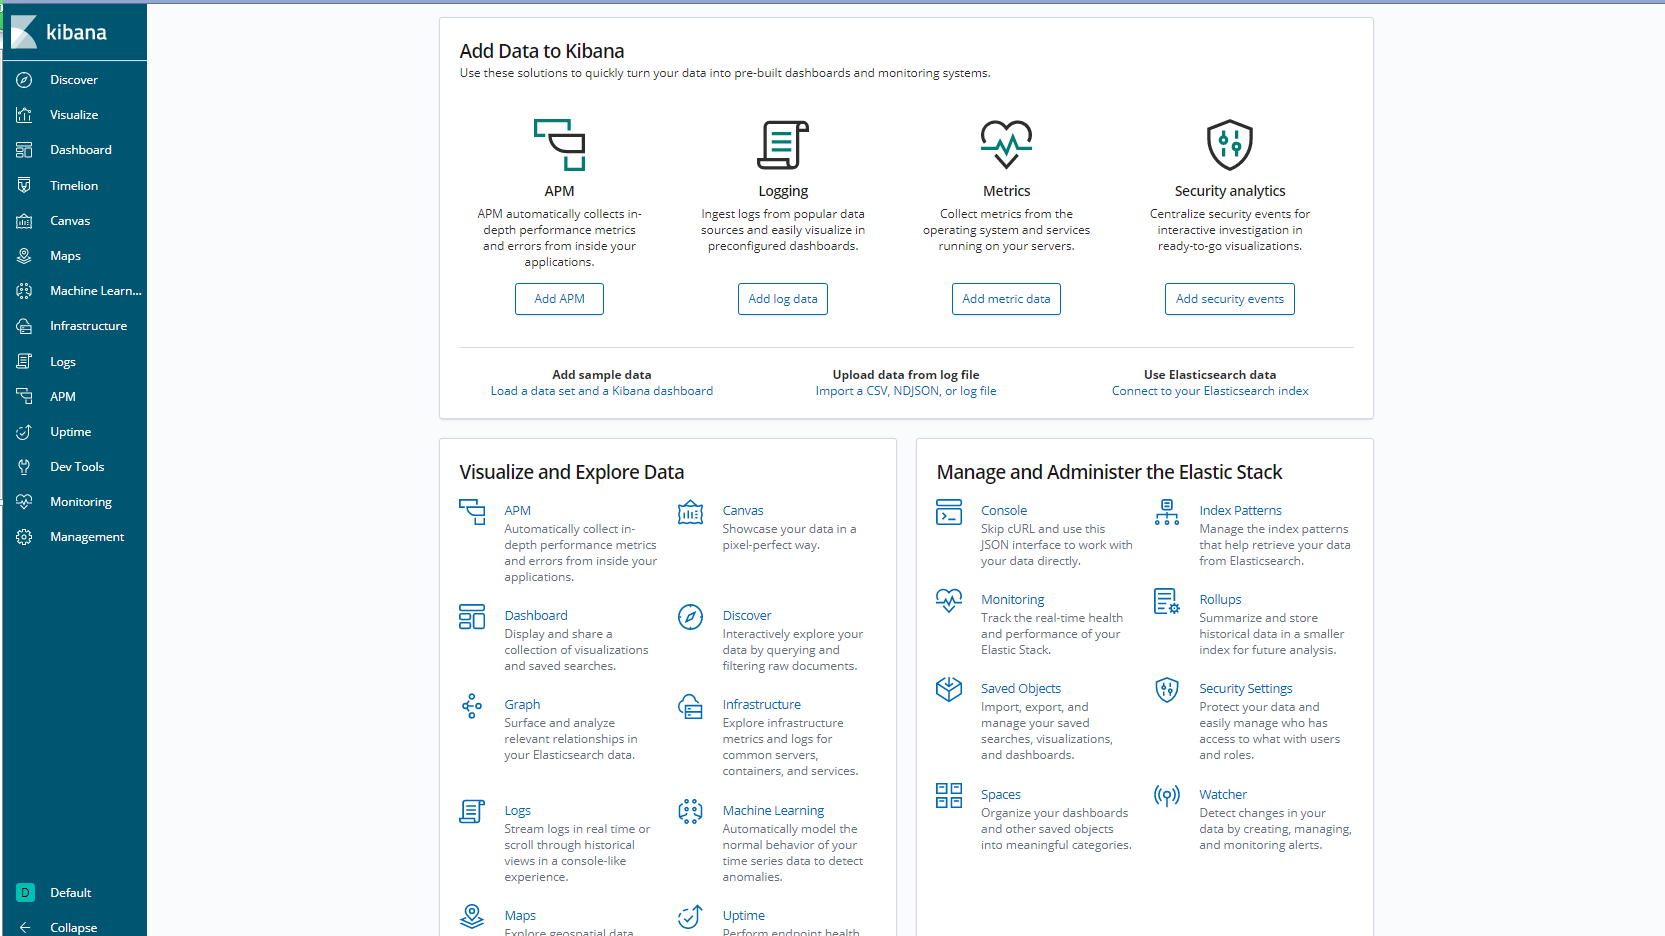Open Import a CSV, NDJSON, or log file link
1665x936 pixels.
pyautogui.click(x=906, y=391)
